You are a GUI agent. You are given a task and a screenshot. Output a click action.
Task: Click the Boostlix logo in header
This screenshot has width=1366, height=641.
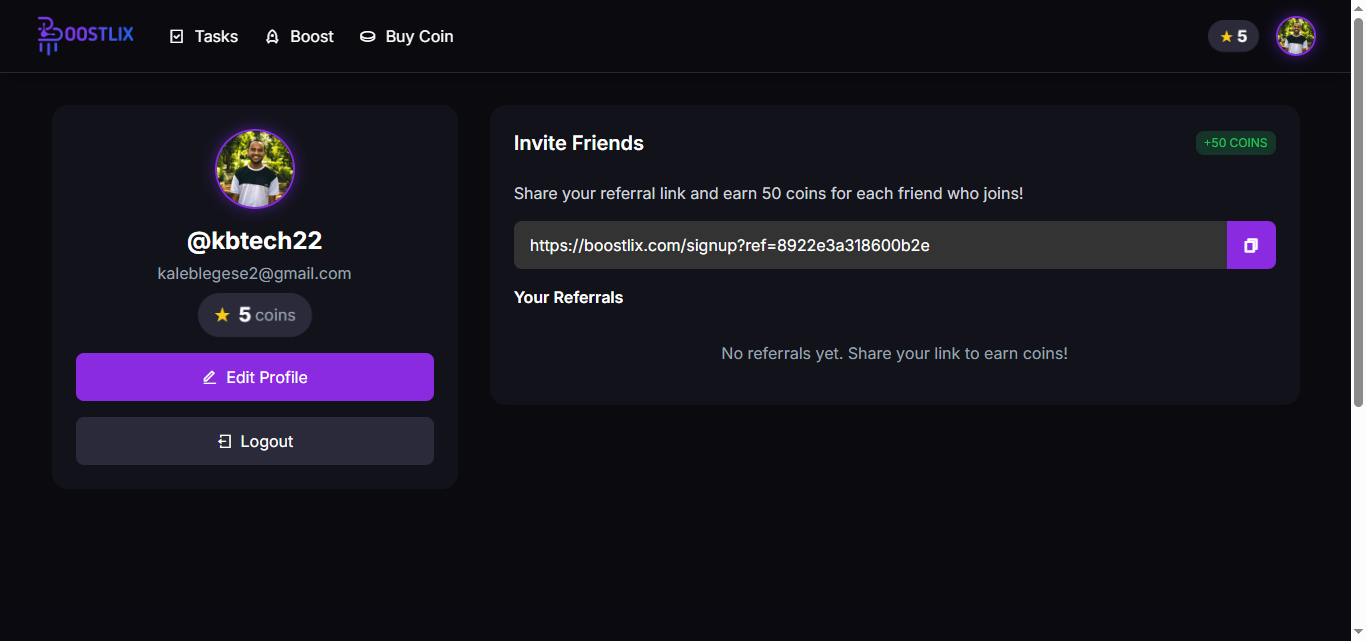pyautogui.click(x=85, y=36)
